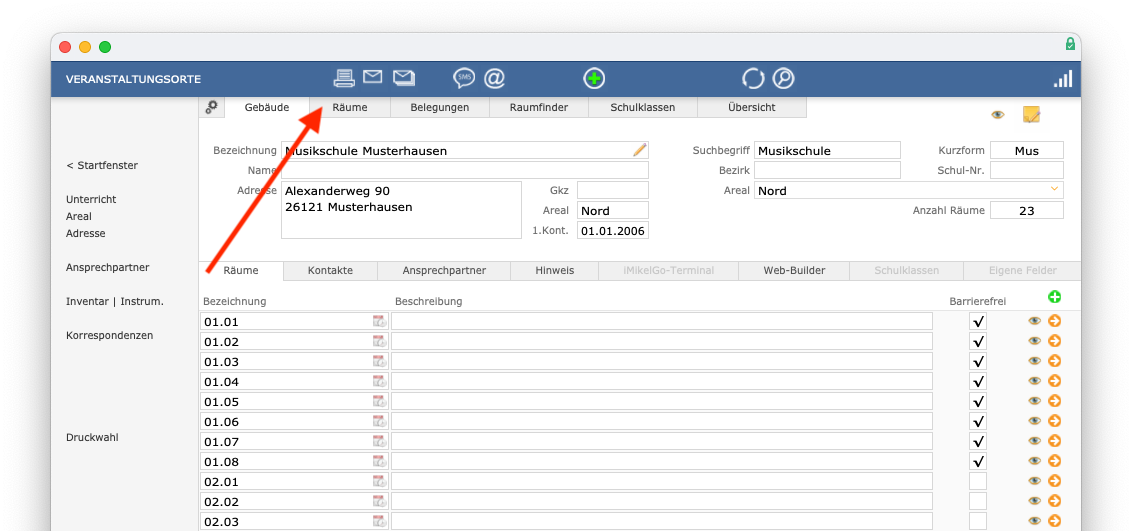Open the Raumfinder tab
Screen dimensions: 1137x531
539,107
